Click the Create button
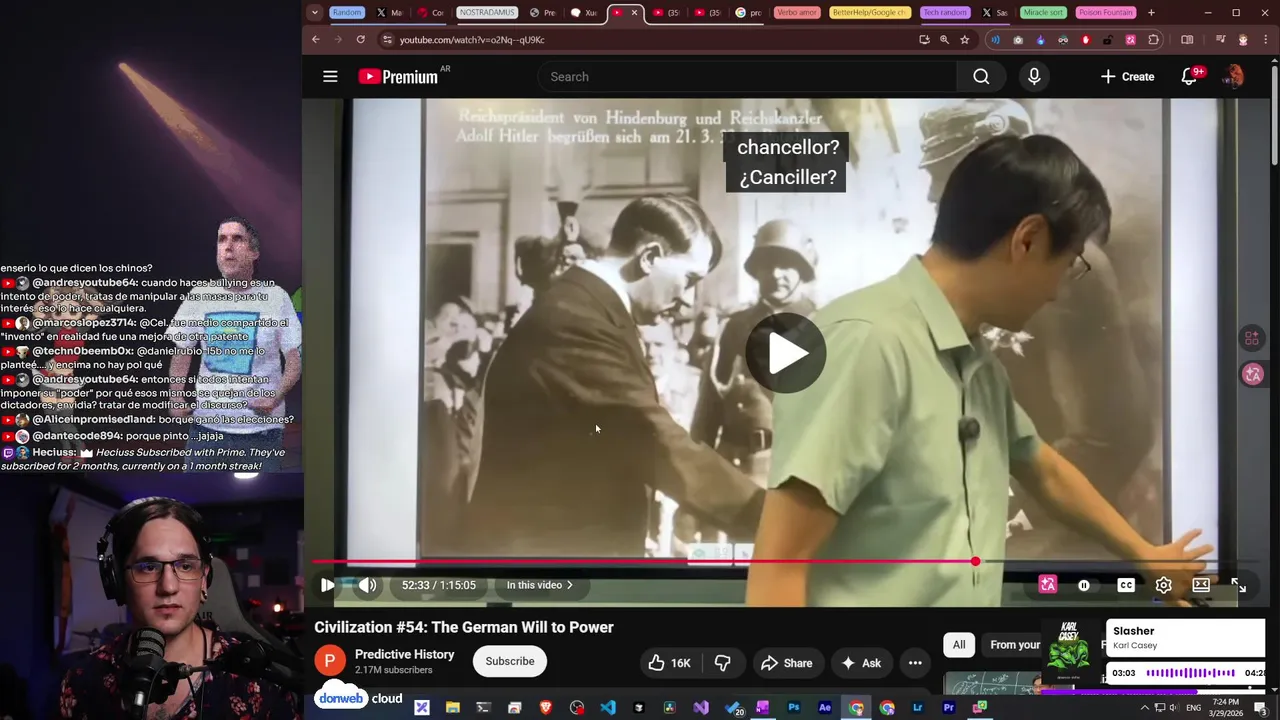Image resolution: width=1280 pixels, height=720 pixels. coord(1127,76)
